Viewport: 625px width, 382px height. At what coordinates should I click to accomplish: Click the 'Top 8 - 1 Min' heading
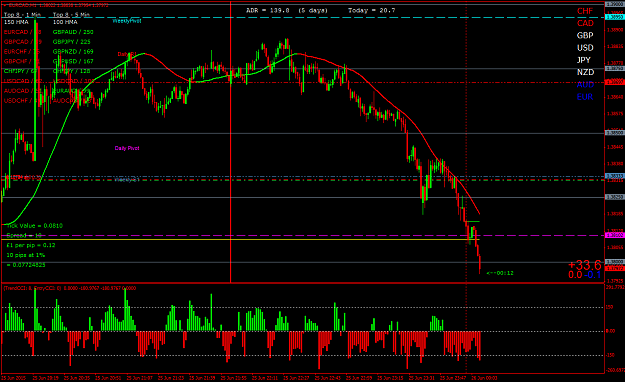pos(22,15)
